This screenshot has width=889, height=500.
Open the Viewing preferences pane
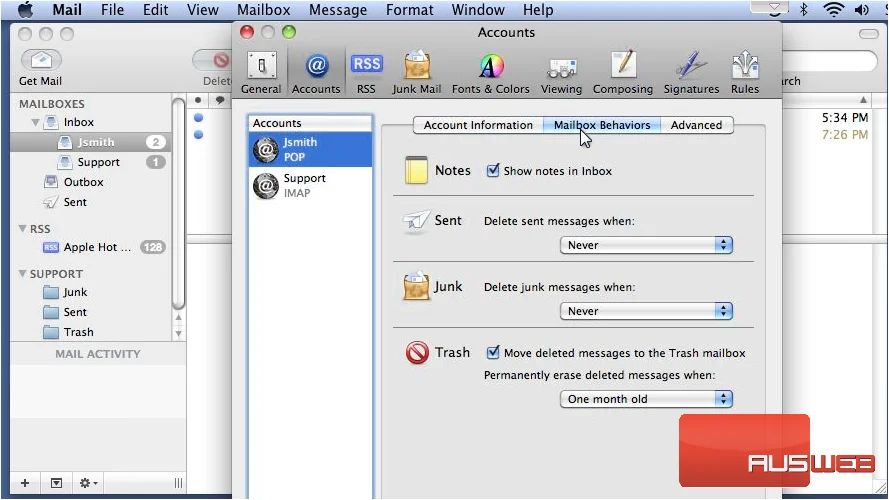(x=561, y=73)
